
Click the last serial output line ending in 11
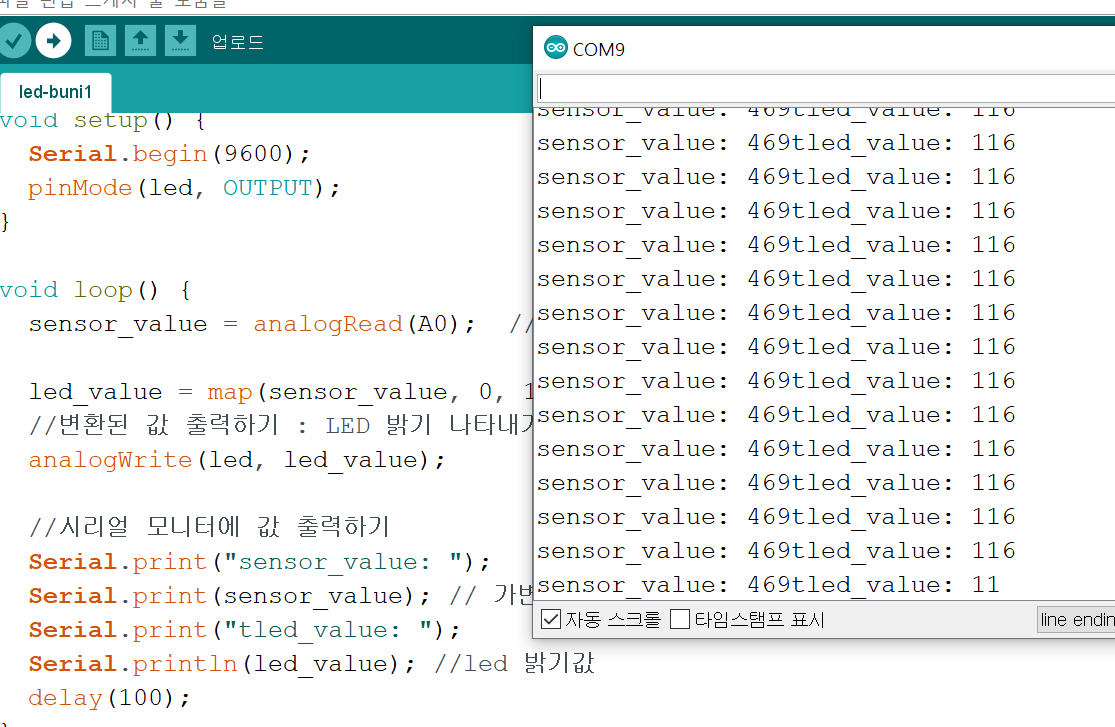click(768, 585)
